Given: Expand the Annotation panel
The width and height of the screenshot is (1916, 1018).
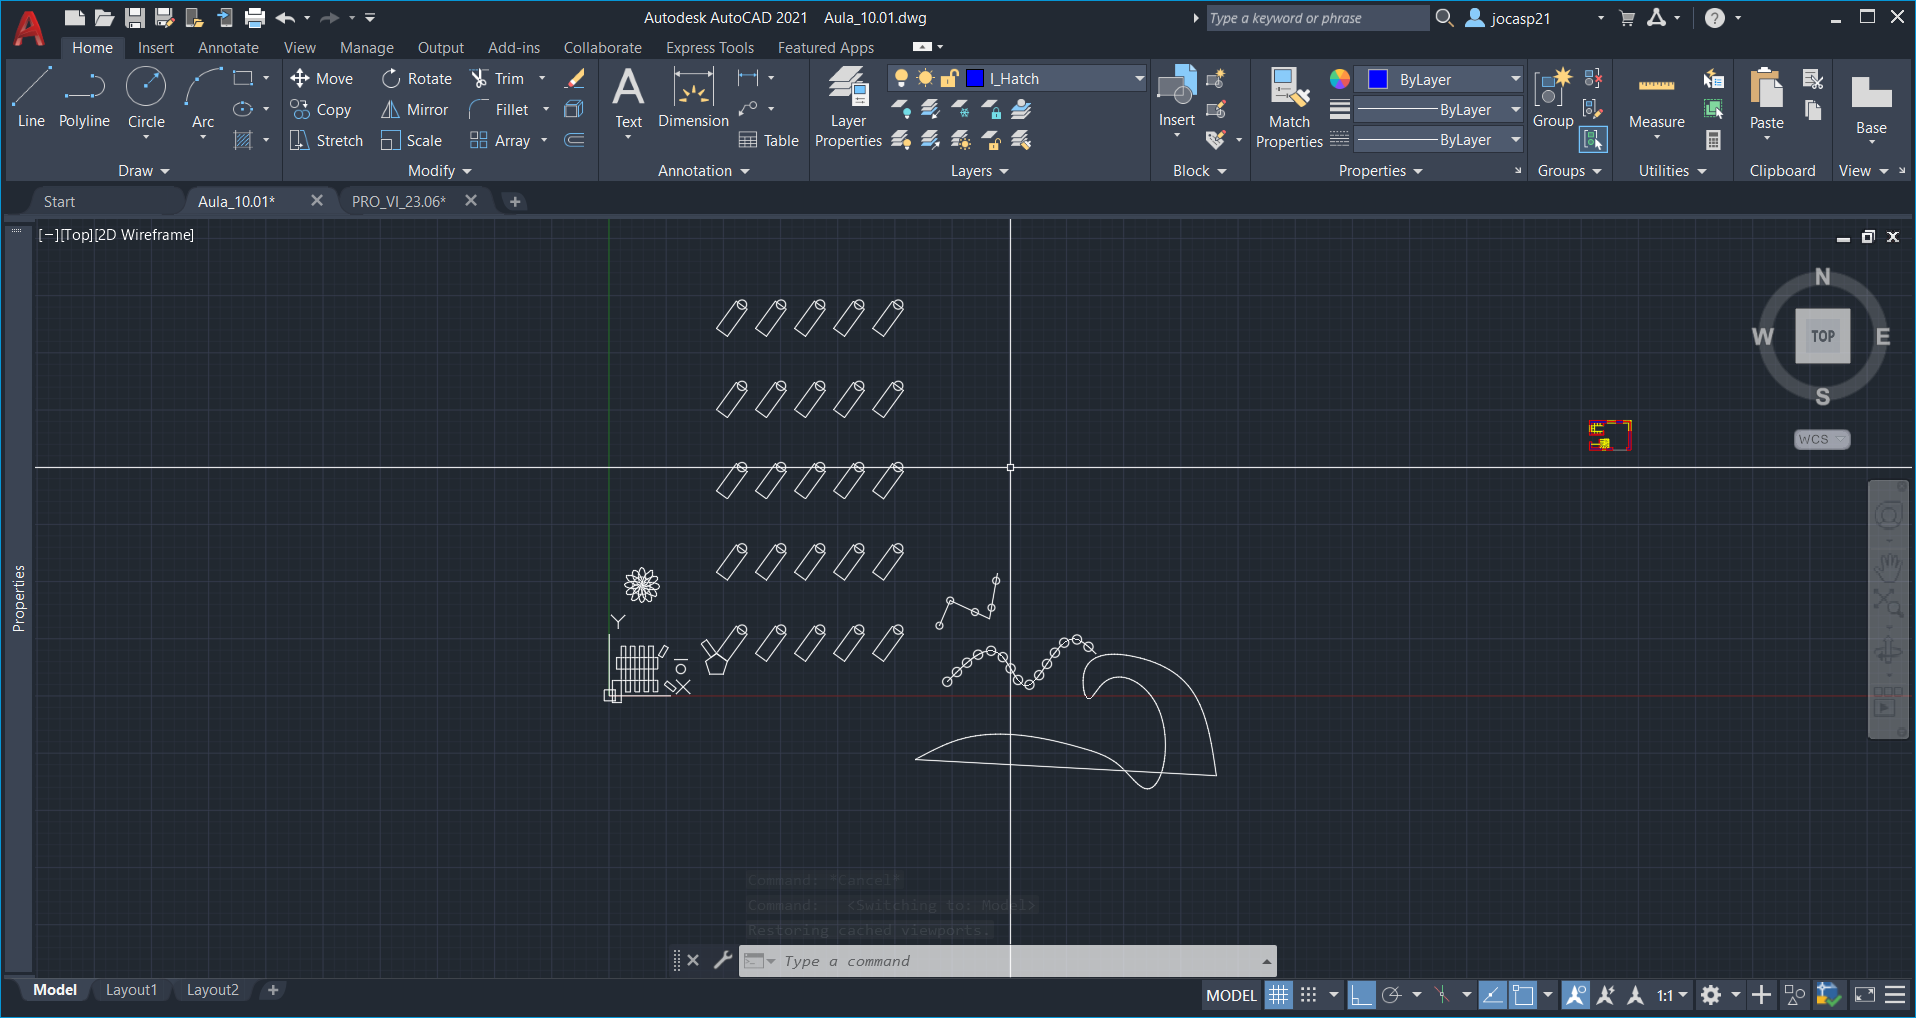Looking at the screenshot, I should [703, 171].
